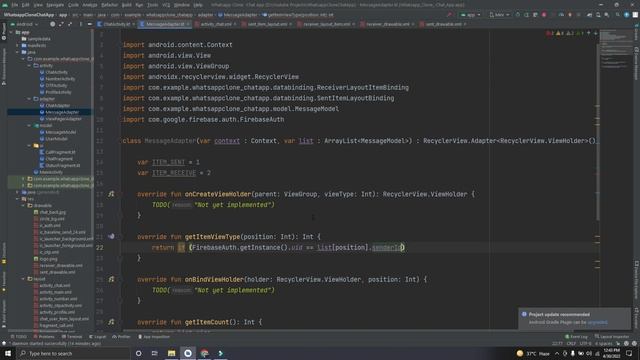Open the Edit menu
The width and height of the screenshot is (640, 360).
click(25, 5)
